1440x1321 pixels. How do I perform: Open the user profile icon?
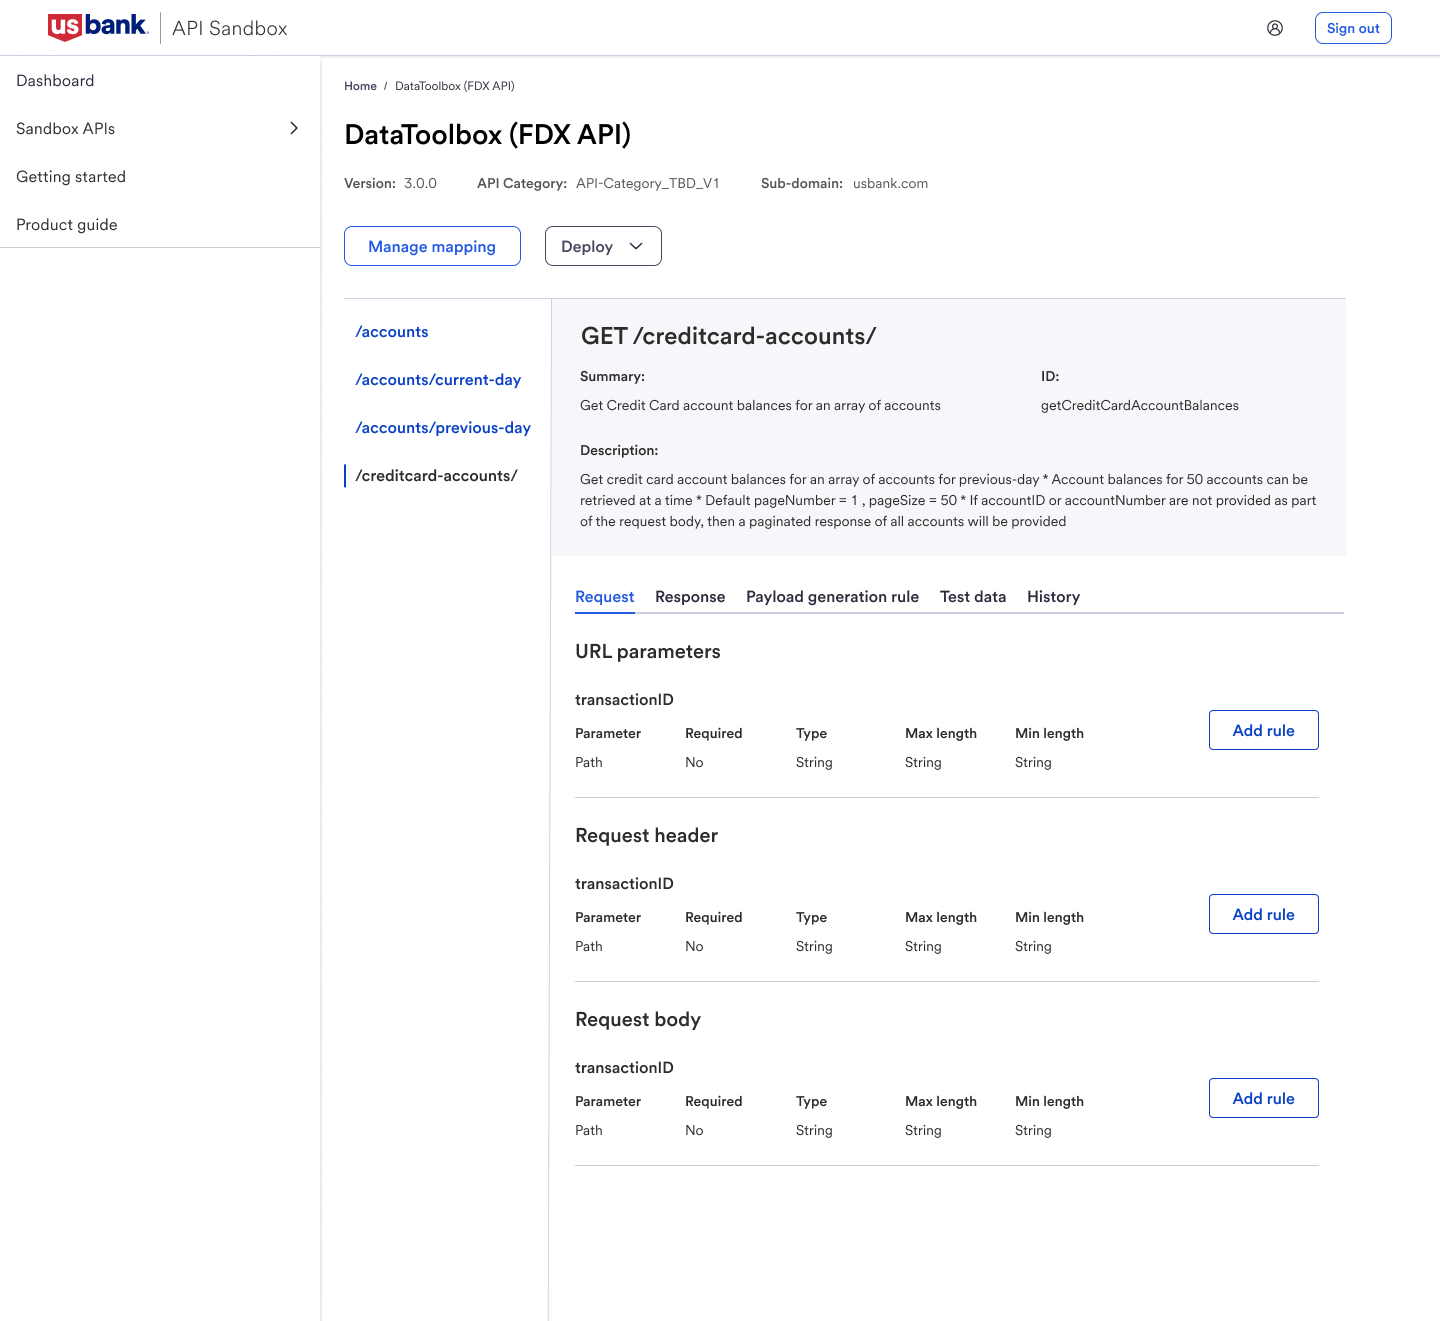[x=1275, y=28]
